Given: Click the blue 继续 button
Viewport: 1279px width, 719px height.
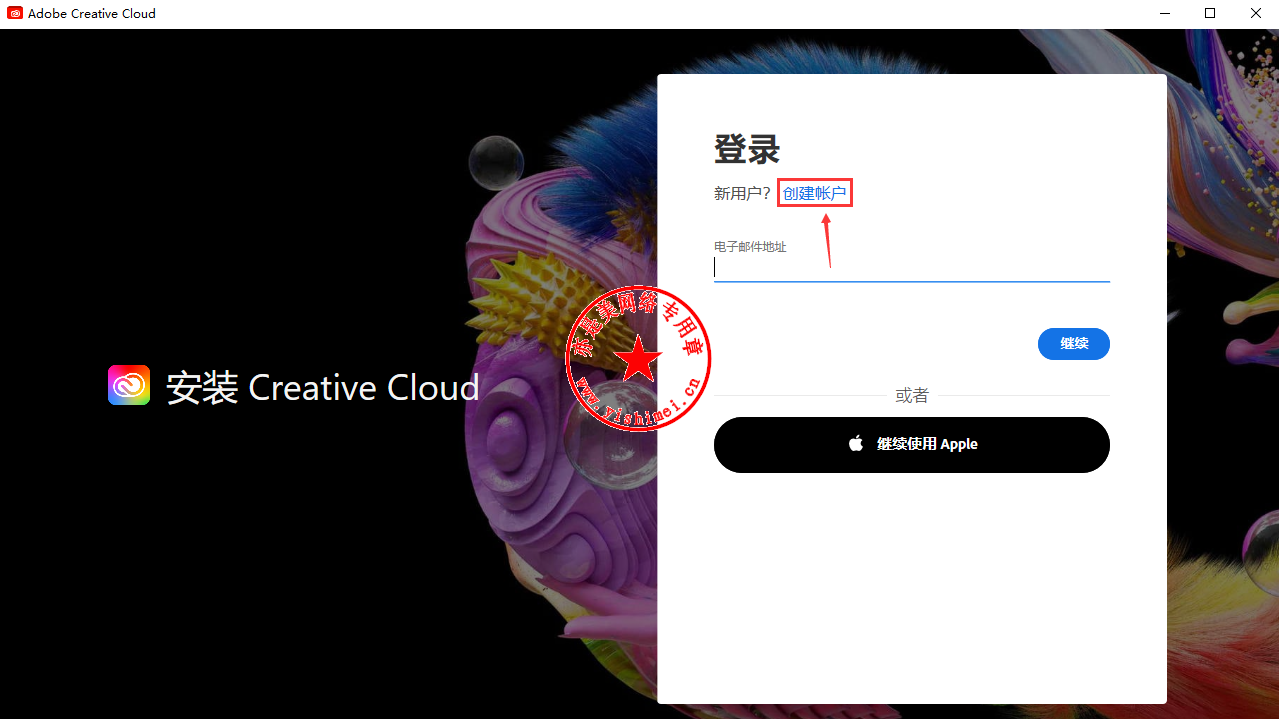Looking at the screenshot, I should (x=1074, y=343).
